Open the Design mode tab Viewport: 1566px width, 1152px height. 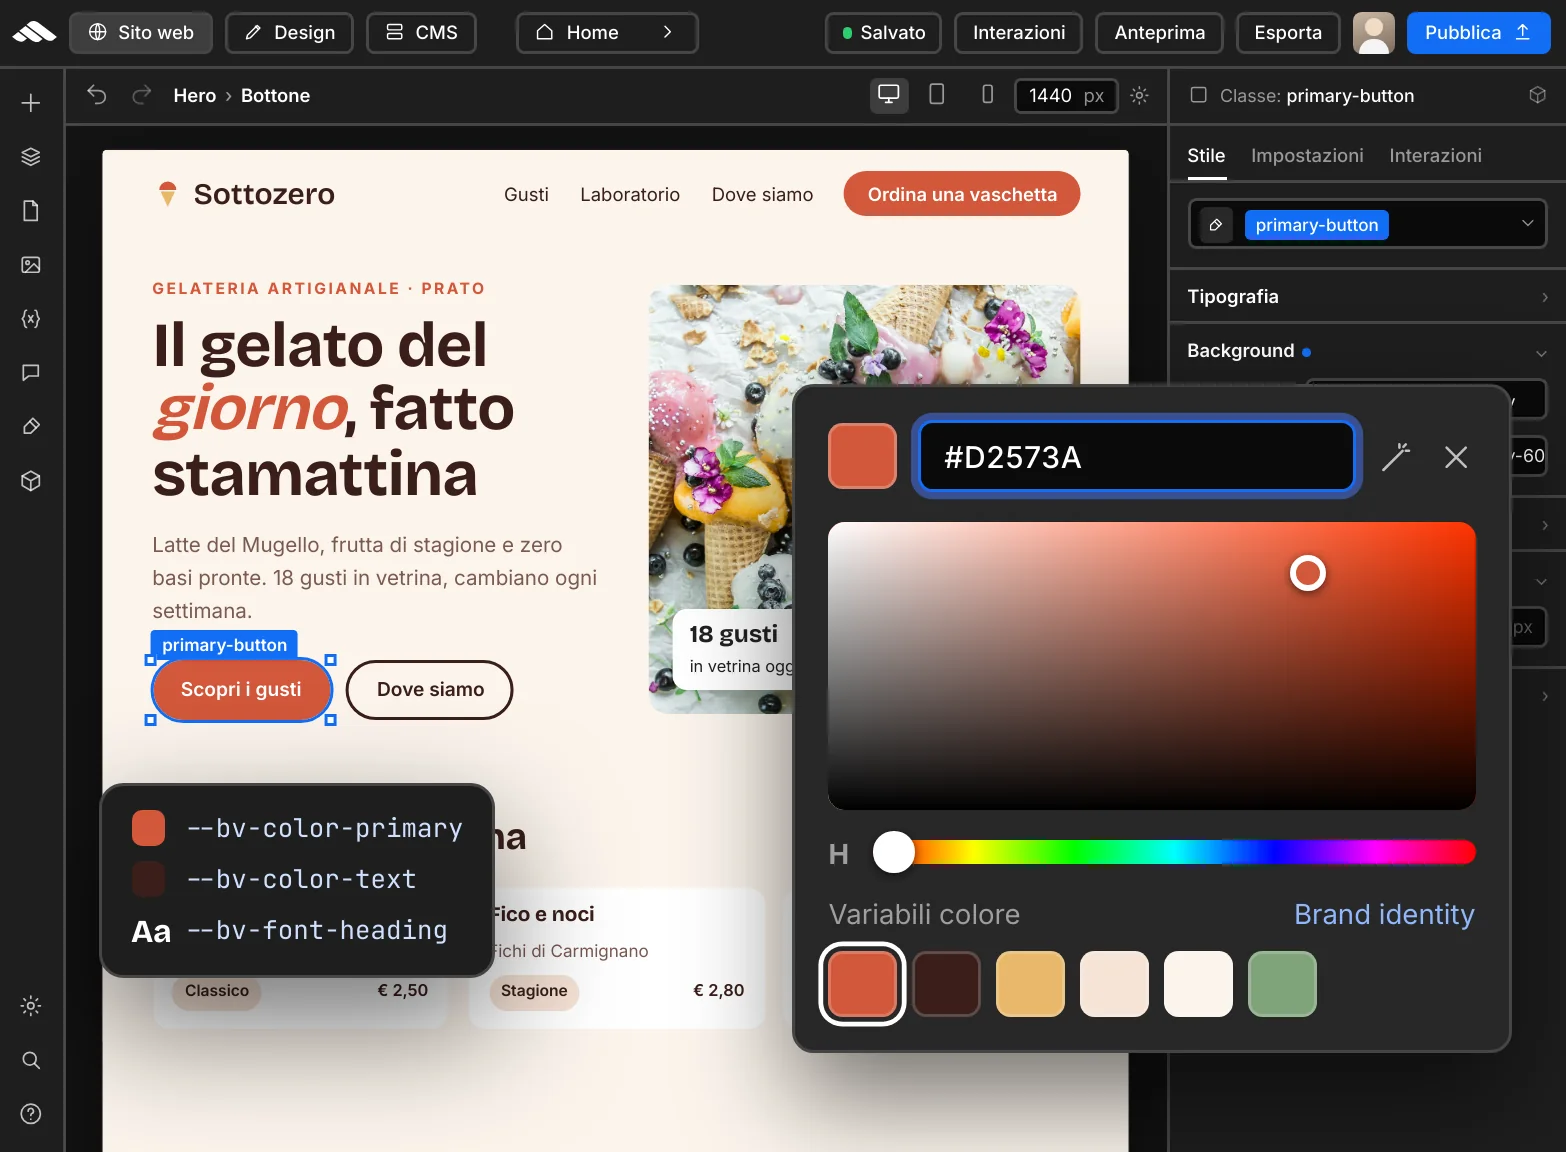point(289,33)
